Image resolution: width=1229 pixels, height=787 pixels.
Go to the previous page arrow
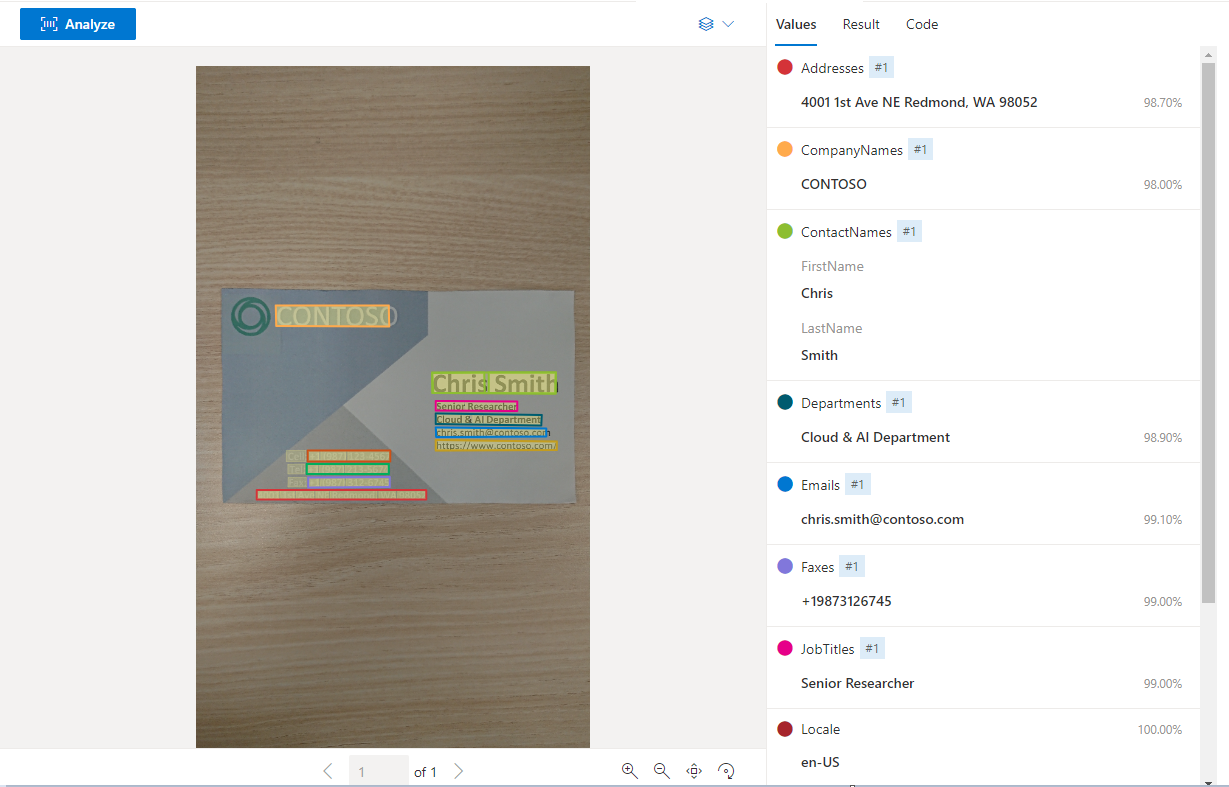[x=328, y=771]
